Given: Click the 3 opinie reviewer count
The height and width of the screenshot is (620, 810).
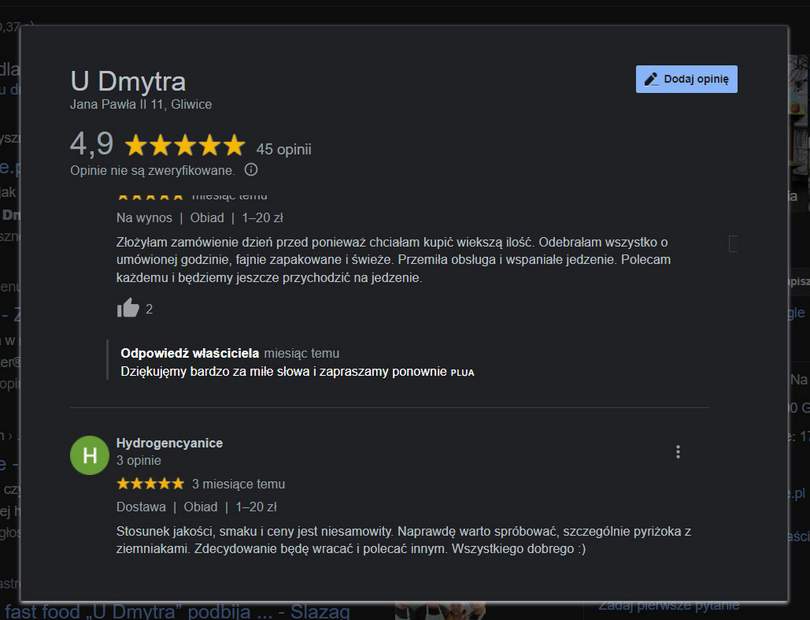Looking at the screenshot, I should coord(138,460).
